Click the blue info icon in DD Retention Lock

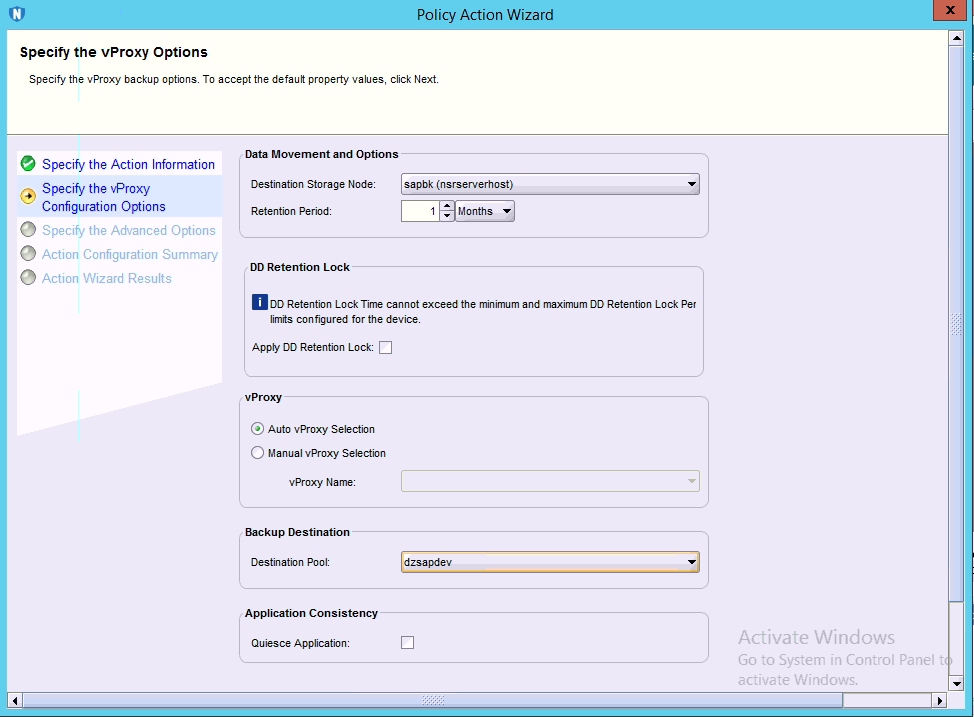coord(259,302)
